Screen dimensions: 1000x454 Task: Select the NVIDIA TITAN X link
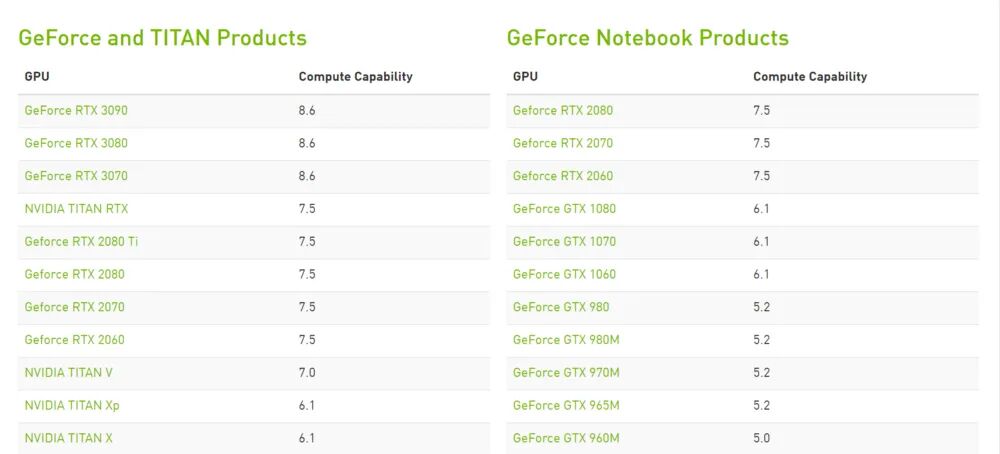tap(69, 438)
